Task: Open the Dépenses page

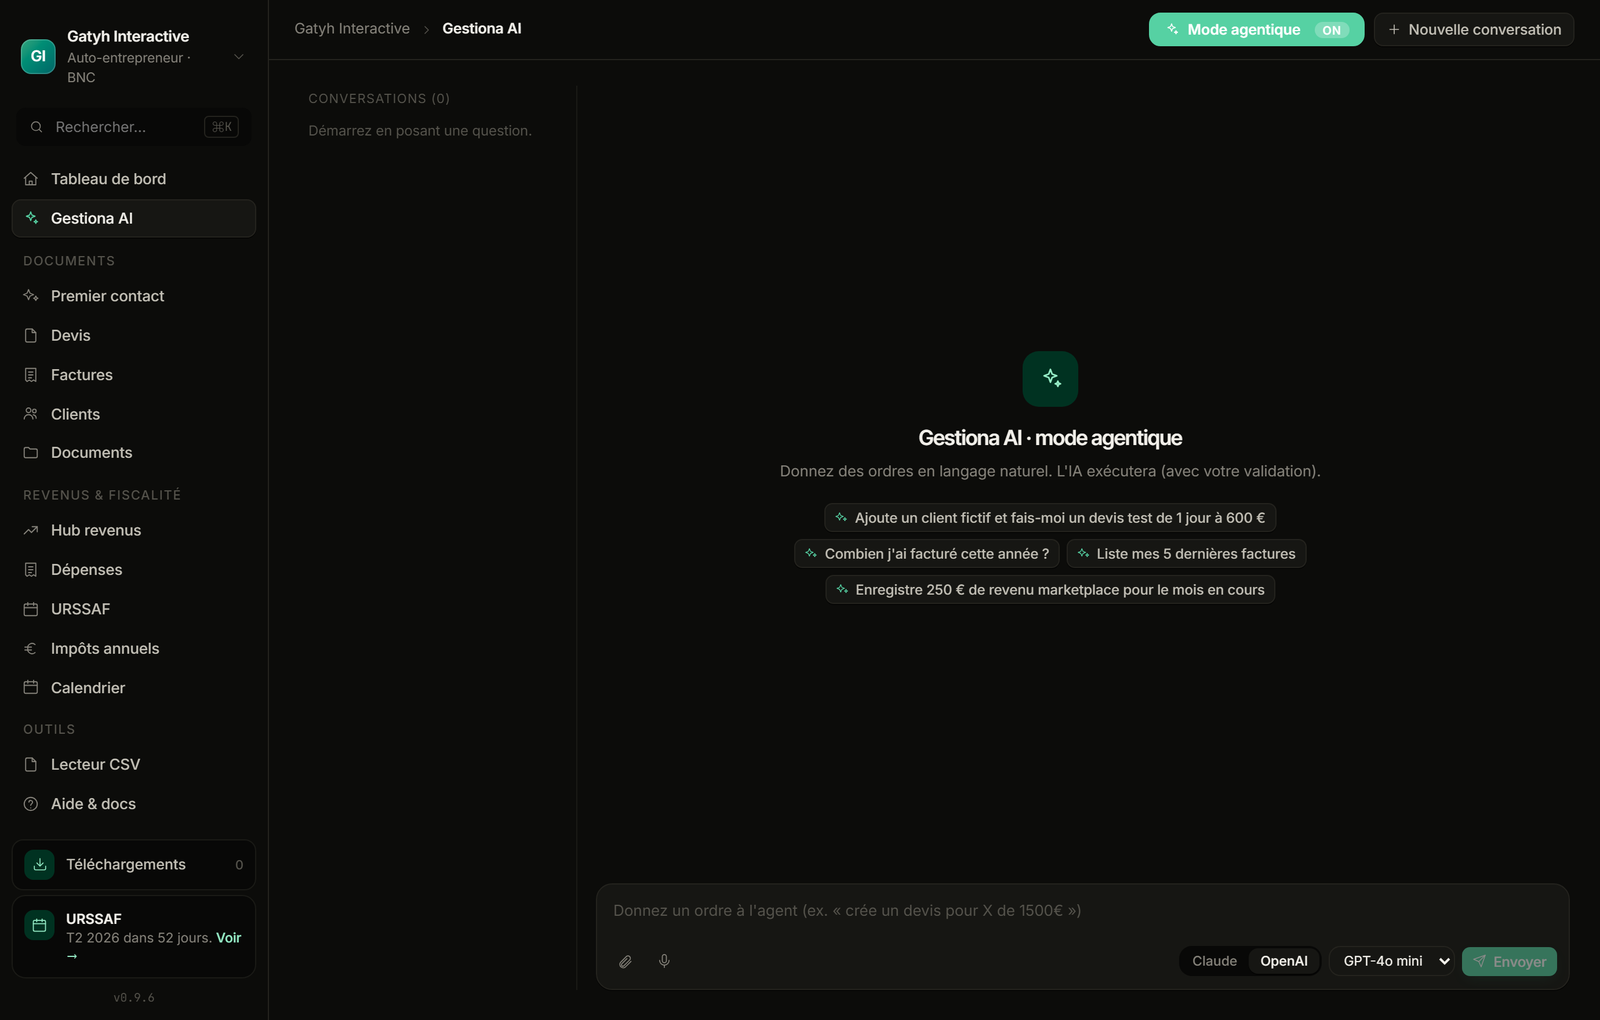Action: [x=133, y=570]
